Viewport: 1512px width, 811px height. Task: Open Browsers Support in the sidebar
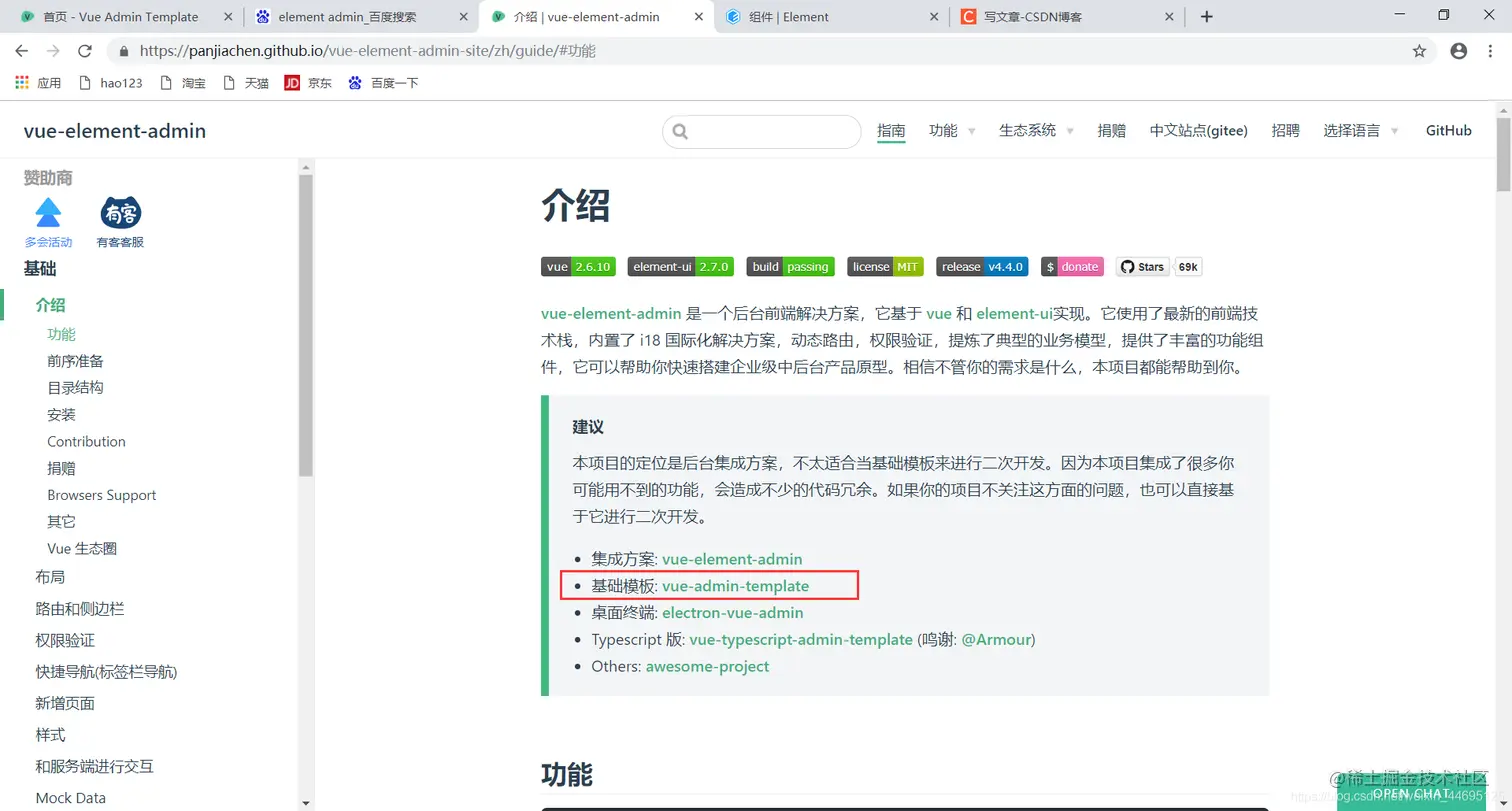pos(102,495)
